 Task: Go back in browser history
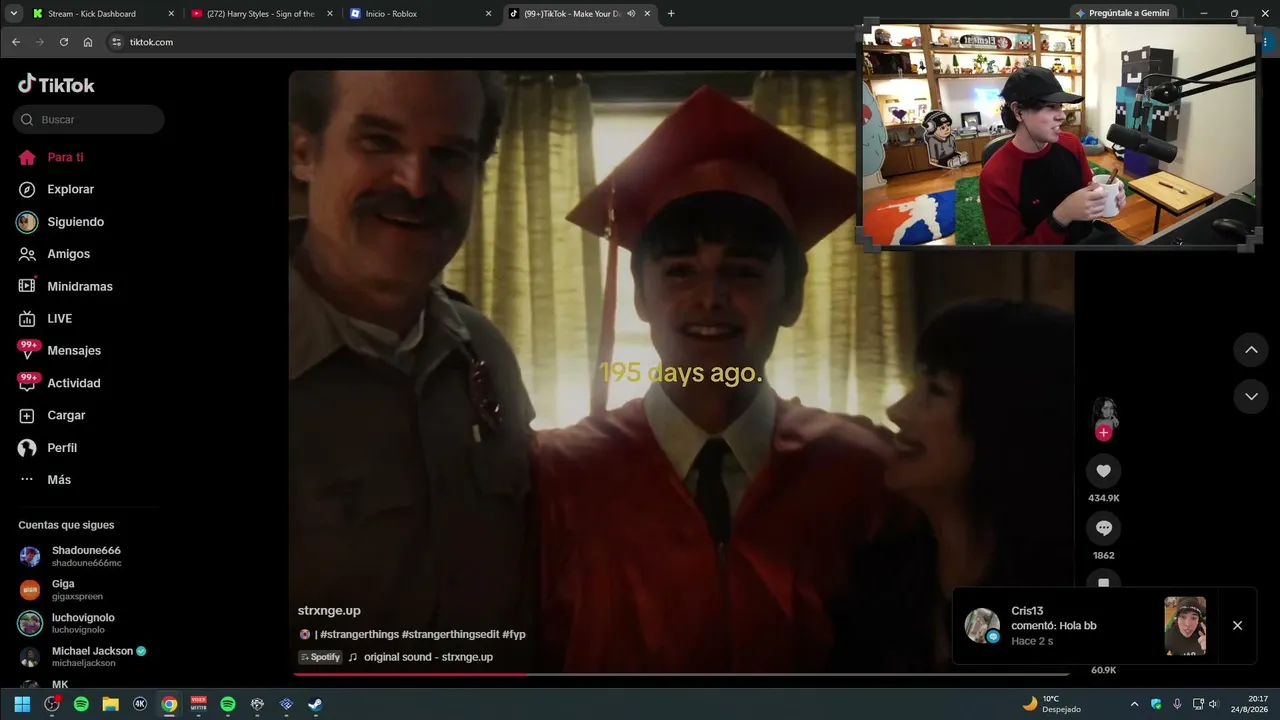16,42
